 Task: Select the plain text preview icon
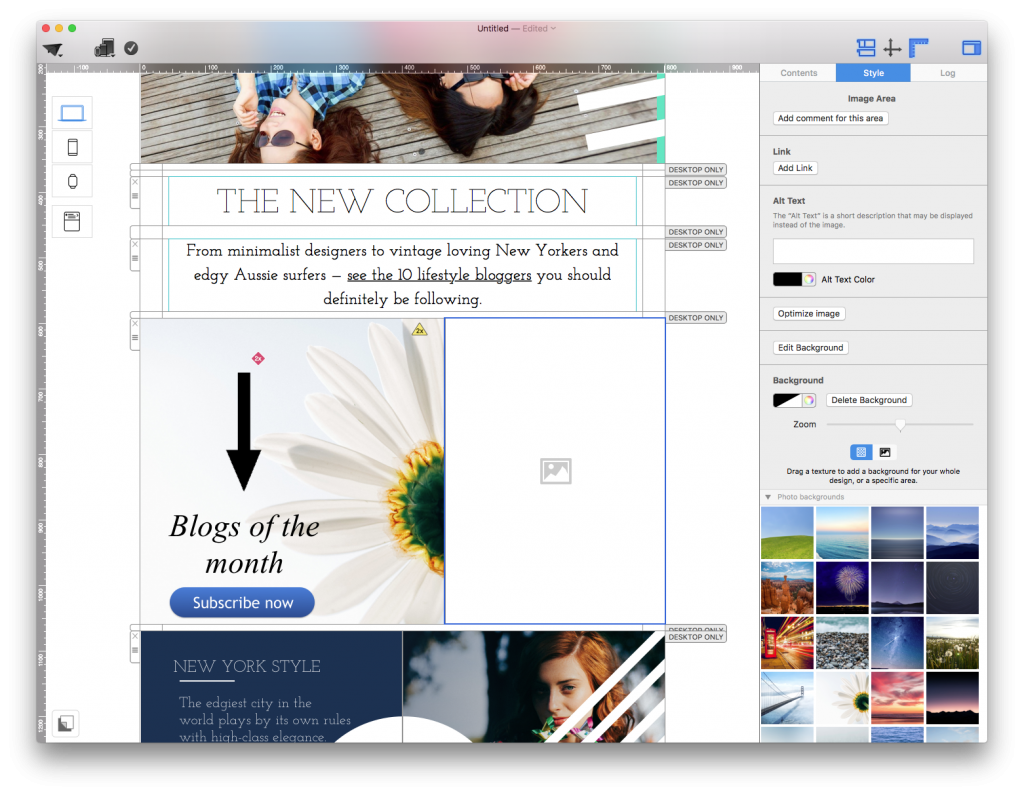[x=72, y=221]
